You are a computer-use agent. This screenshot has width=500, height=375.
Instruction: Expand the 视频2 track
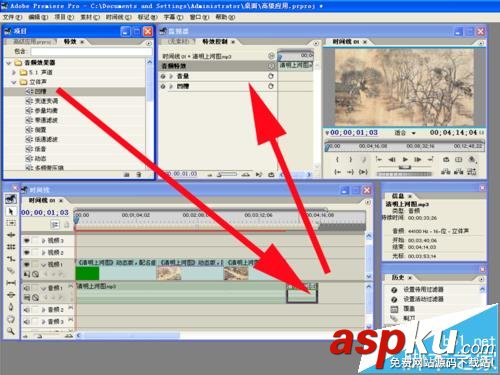click(43, 252)
